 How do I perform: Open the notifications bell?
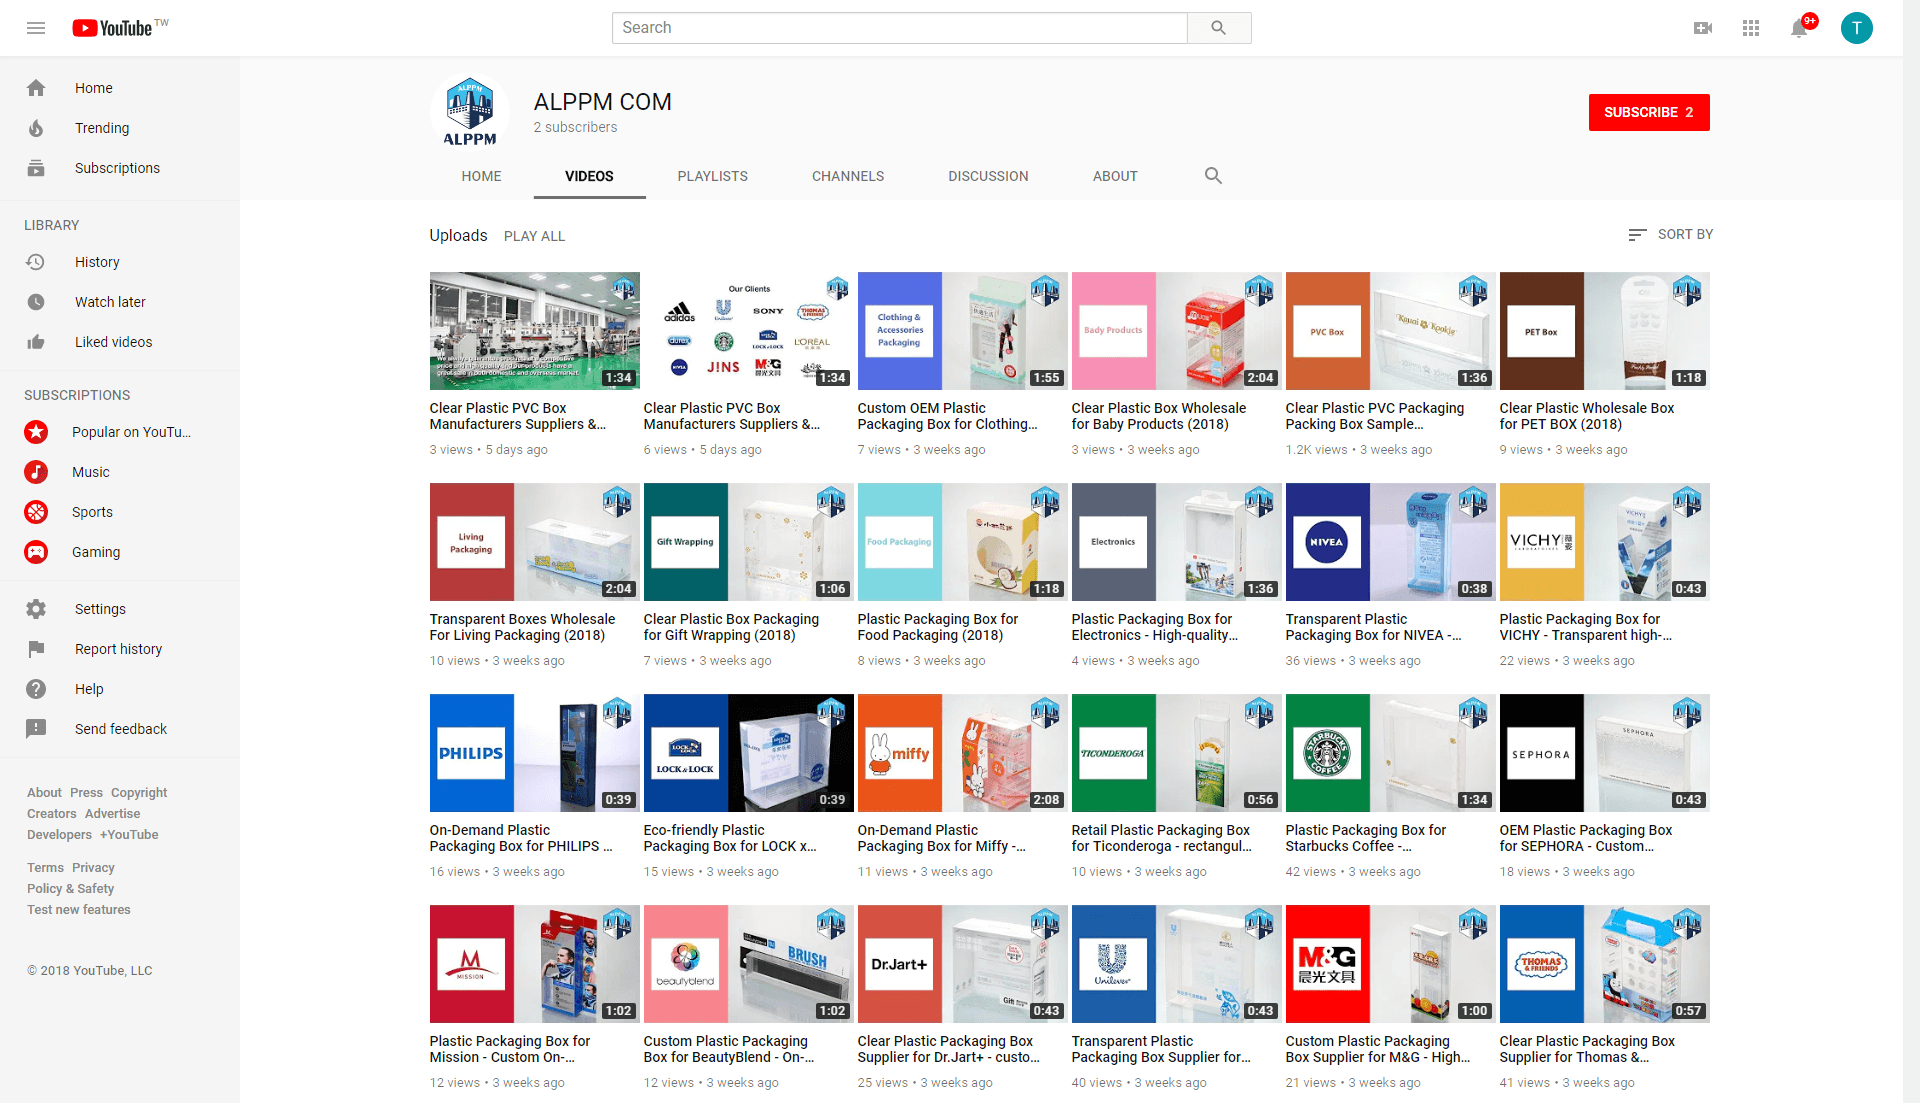coord(1800,28)
